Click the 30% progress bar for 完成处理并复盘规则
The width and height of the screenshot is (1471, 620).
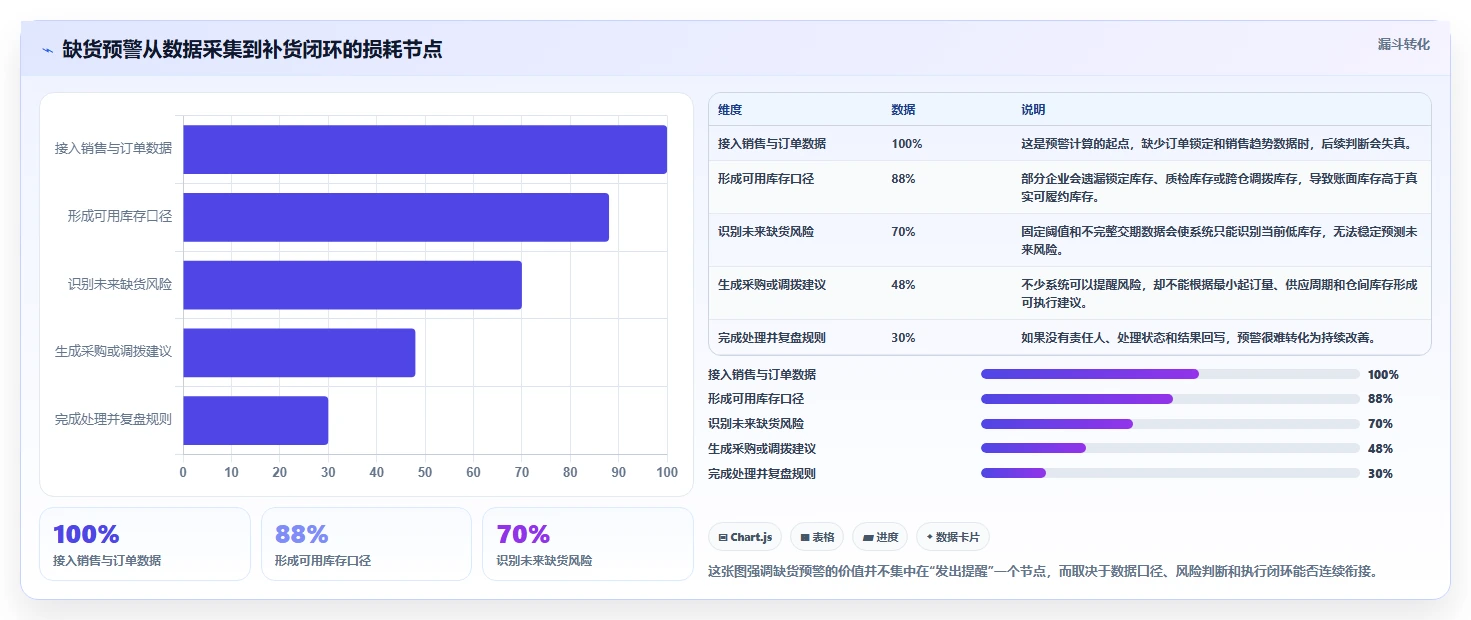pyautogui.click(x=1170, y=474)
